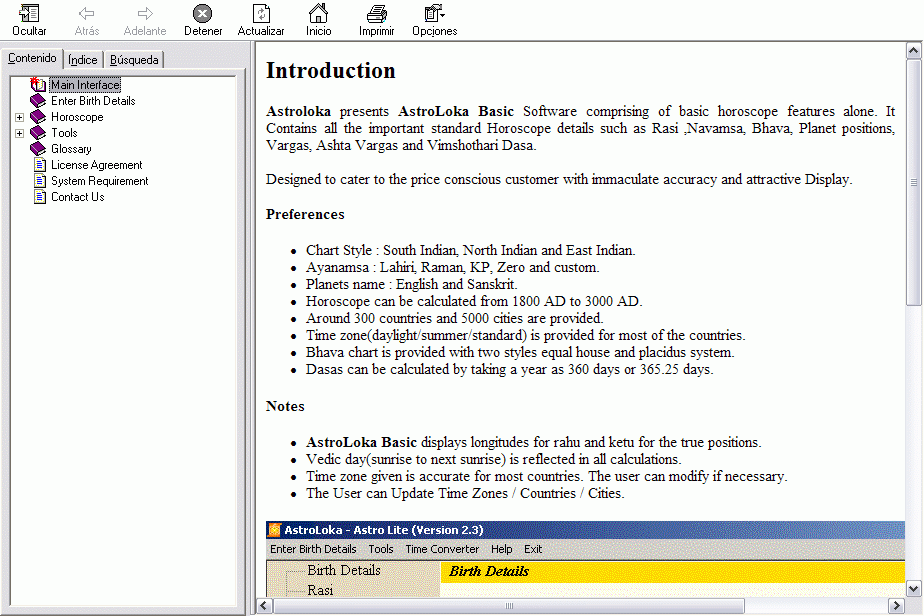
Task: Switch to the Búsqueda tab
Action: coord(134,60)
